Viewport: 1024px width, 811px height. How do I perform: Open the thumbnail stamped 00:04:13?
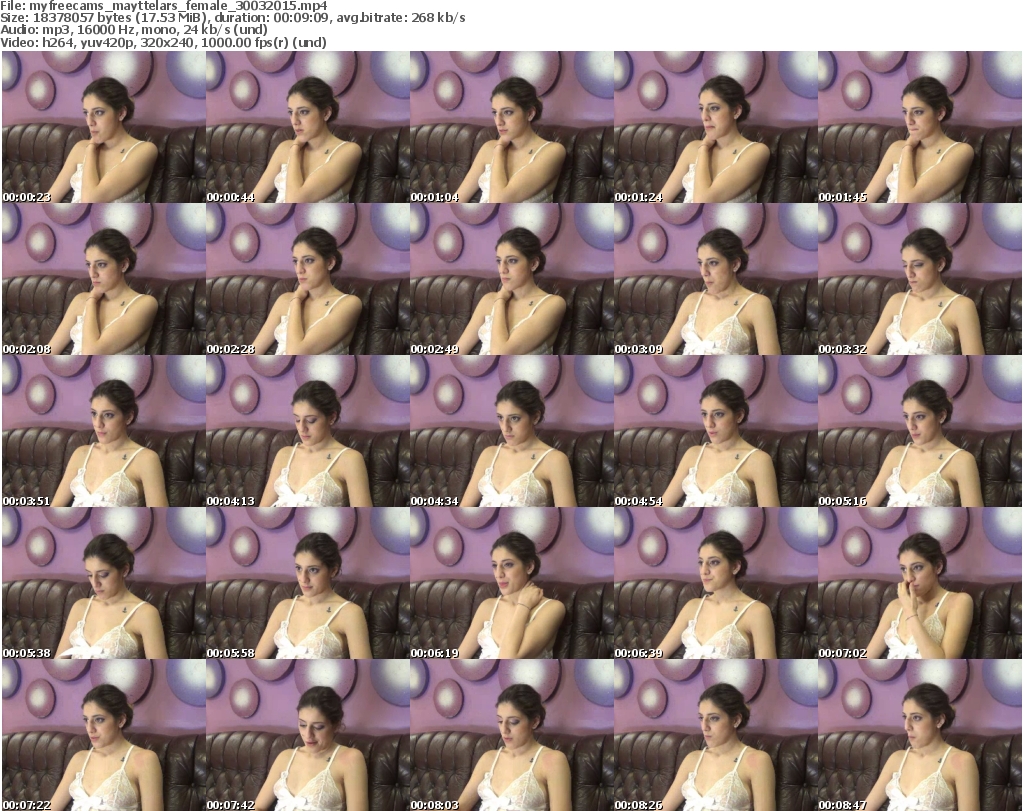[308, 431]
